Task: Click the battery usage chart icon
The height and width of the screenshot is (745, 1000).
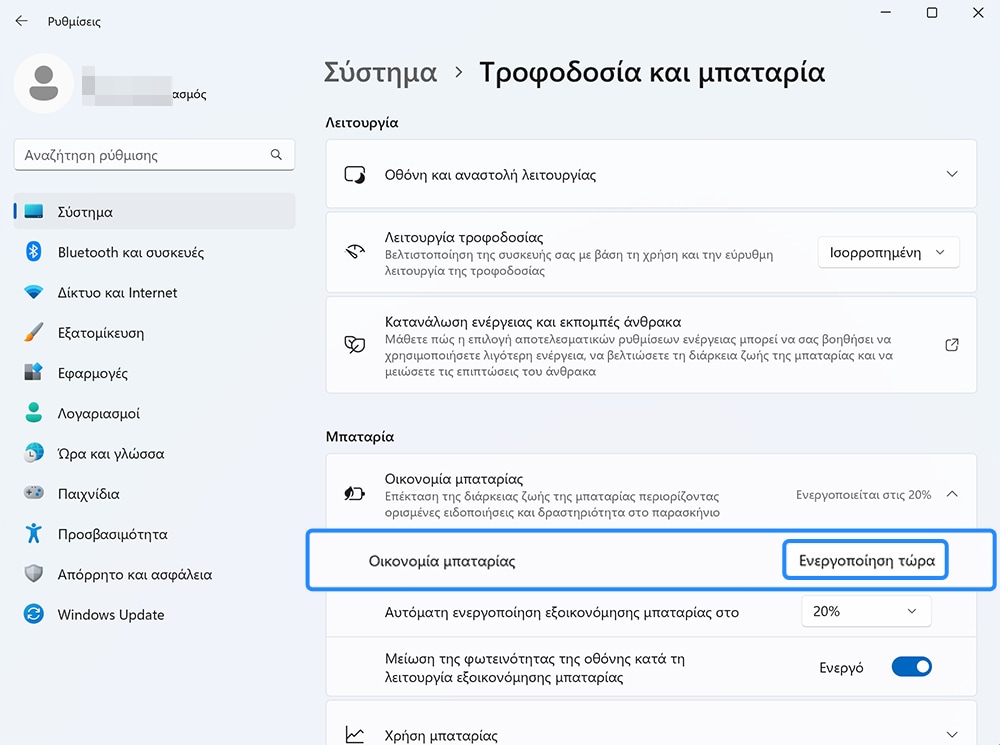Action: point(355,735)
